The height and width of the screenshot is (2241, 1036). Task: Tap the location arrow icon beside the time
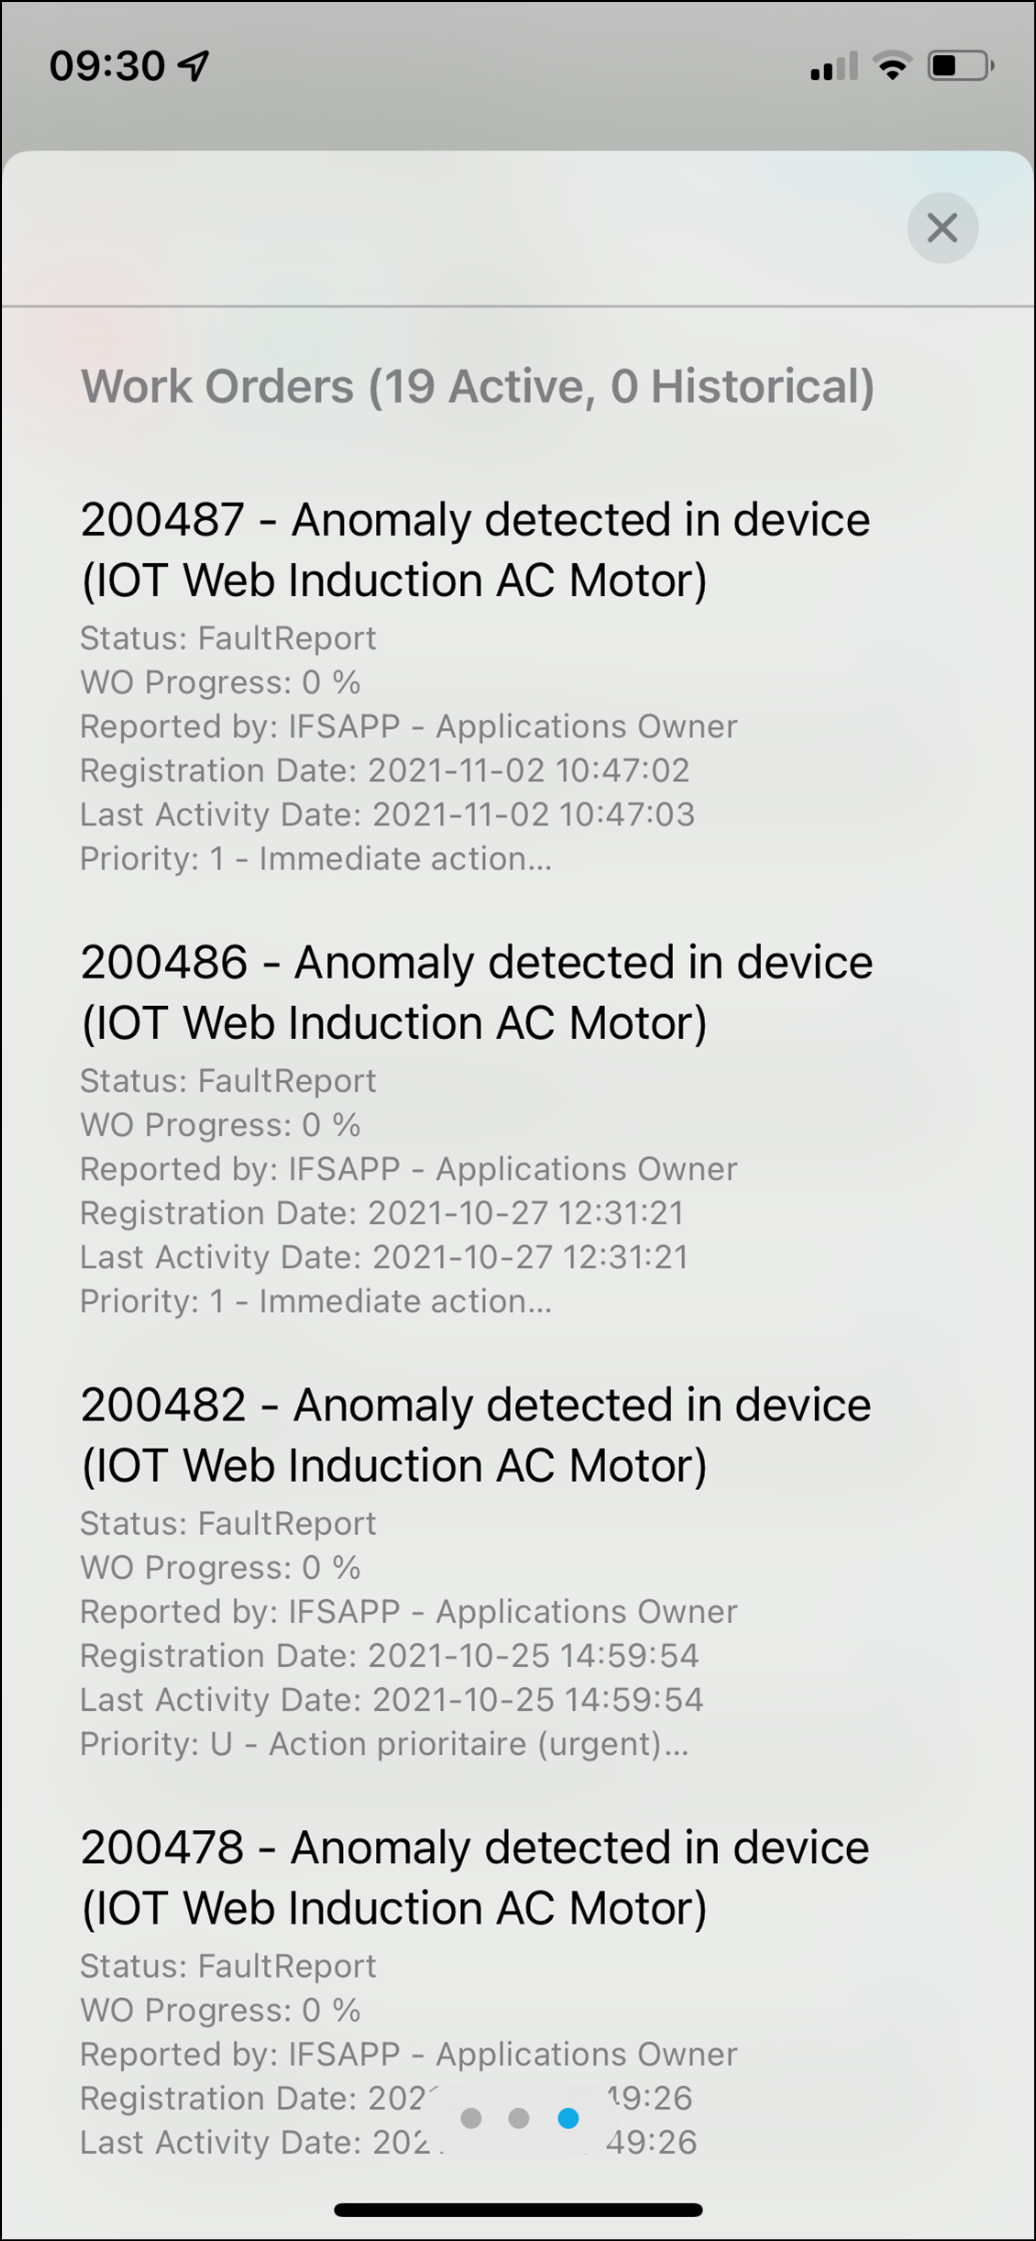(x=193, y=65)
